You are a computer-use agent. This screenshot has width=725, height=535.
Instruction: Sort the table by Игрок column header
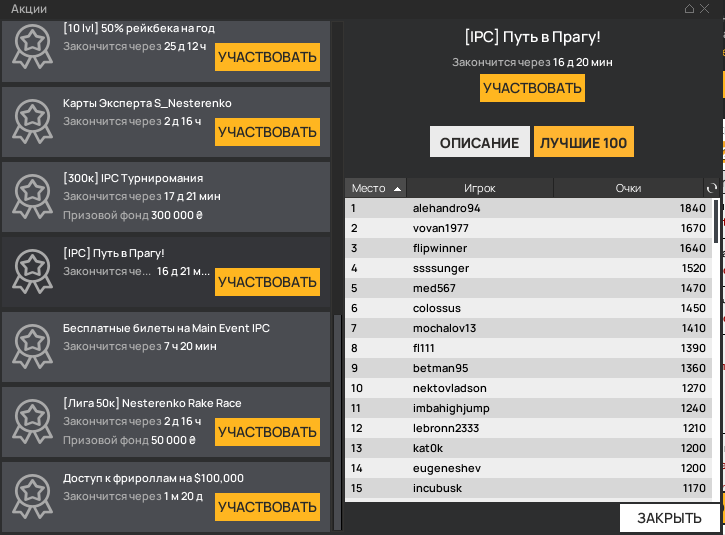pos(479,188)
